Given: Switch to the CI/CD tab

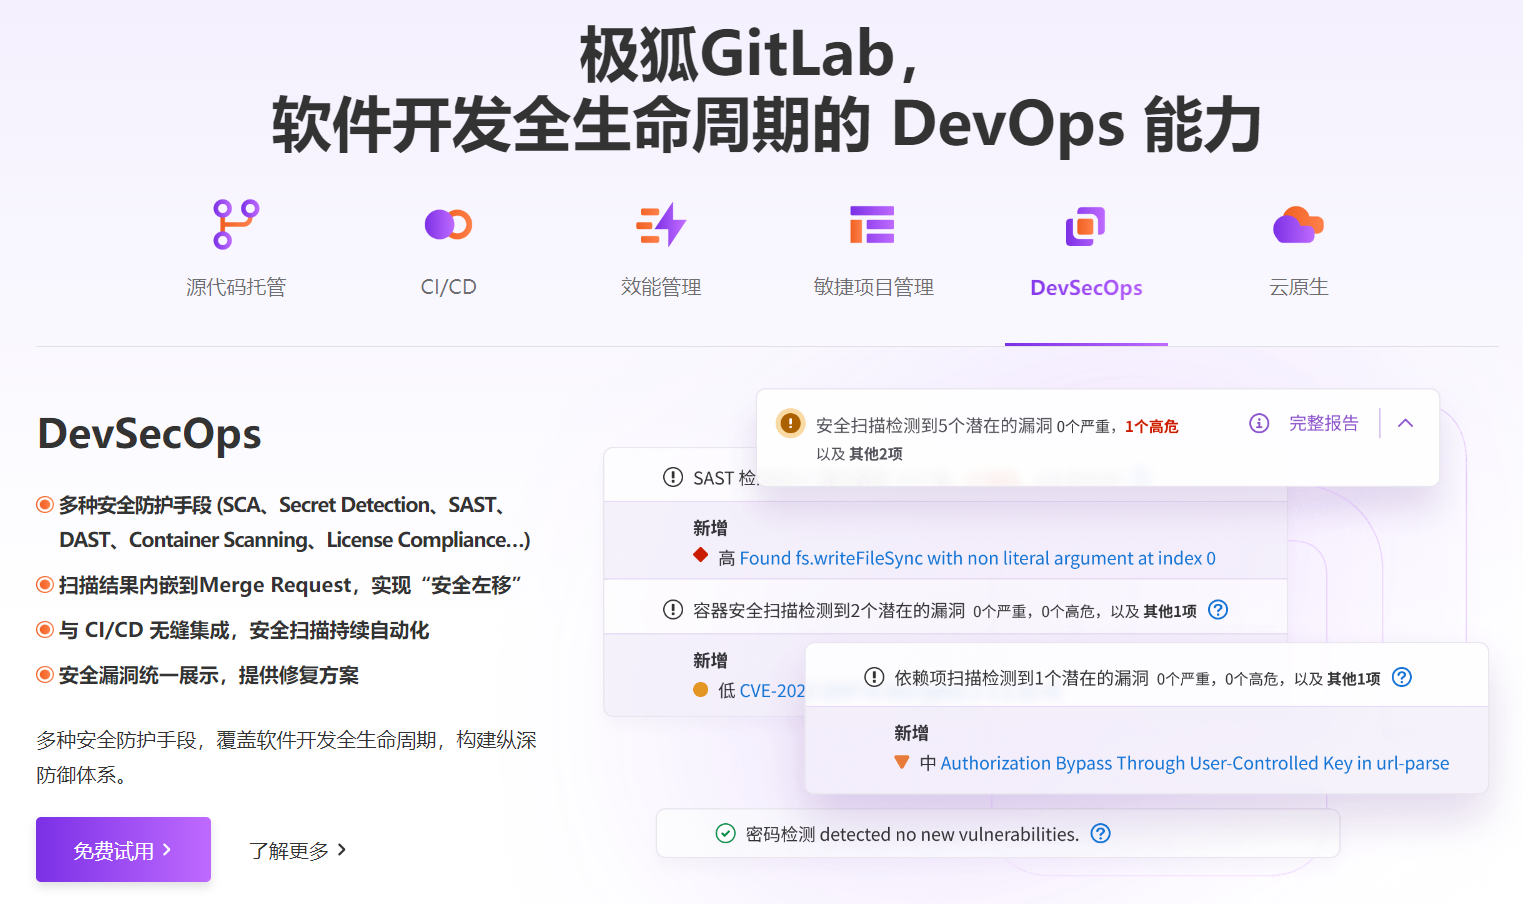Looking at the screenshot, I should pos(448,288).
